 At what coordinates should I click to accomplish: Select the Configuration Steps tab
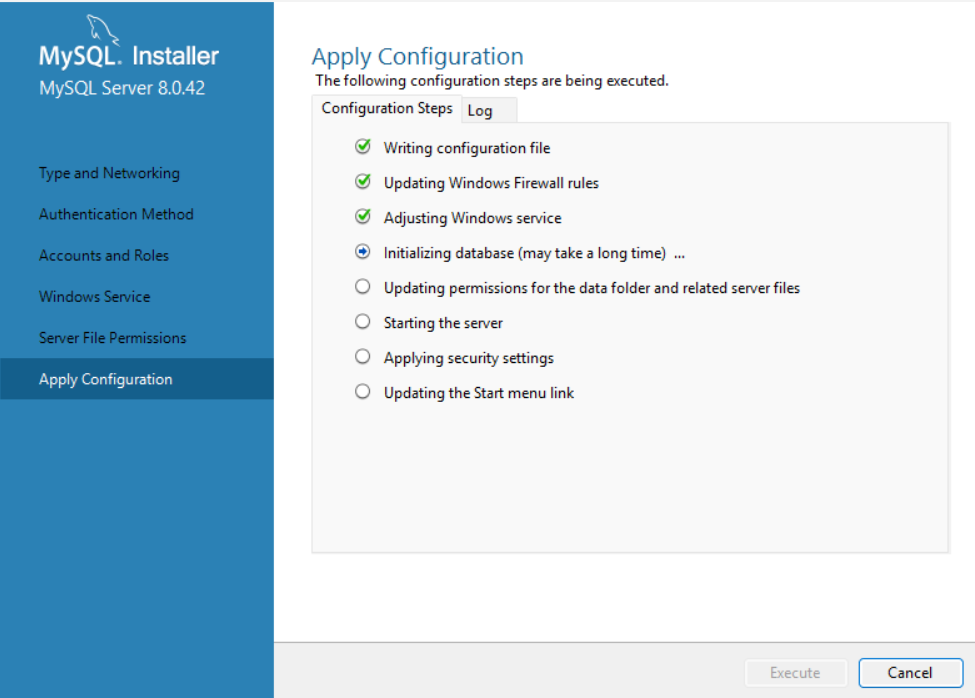[387, 108]
